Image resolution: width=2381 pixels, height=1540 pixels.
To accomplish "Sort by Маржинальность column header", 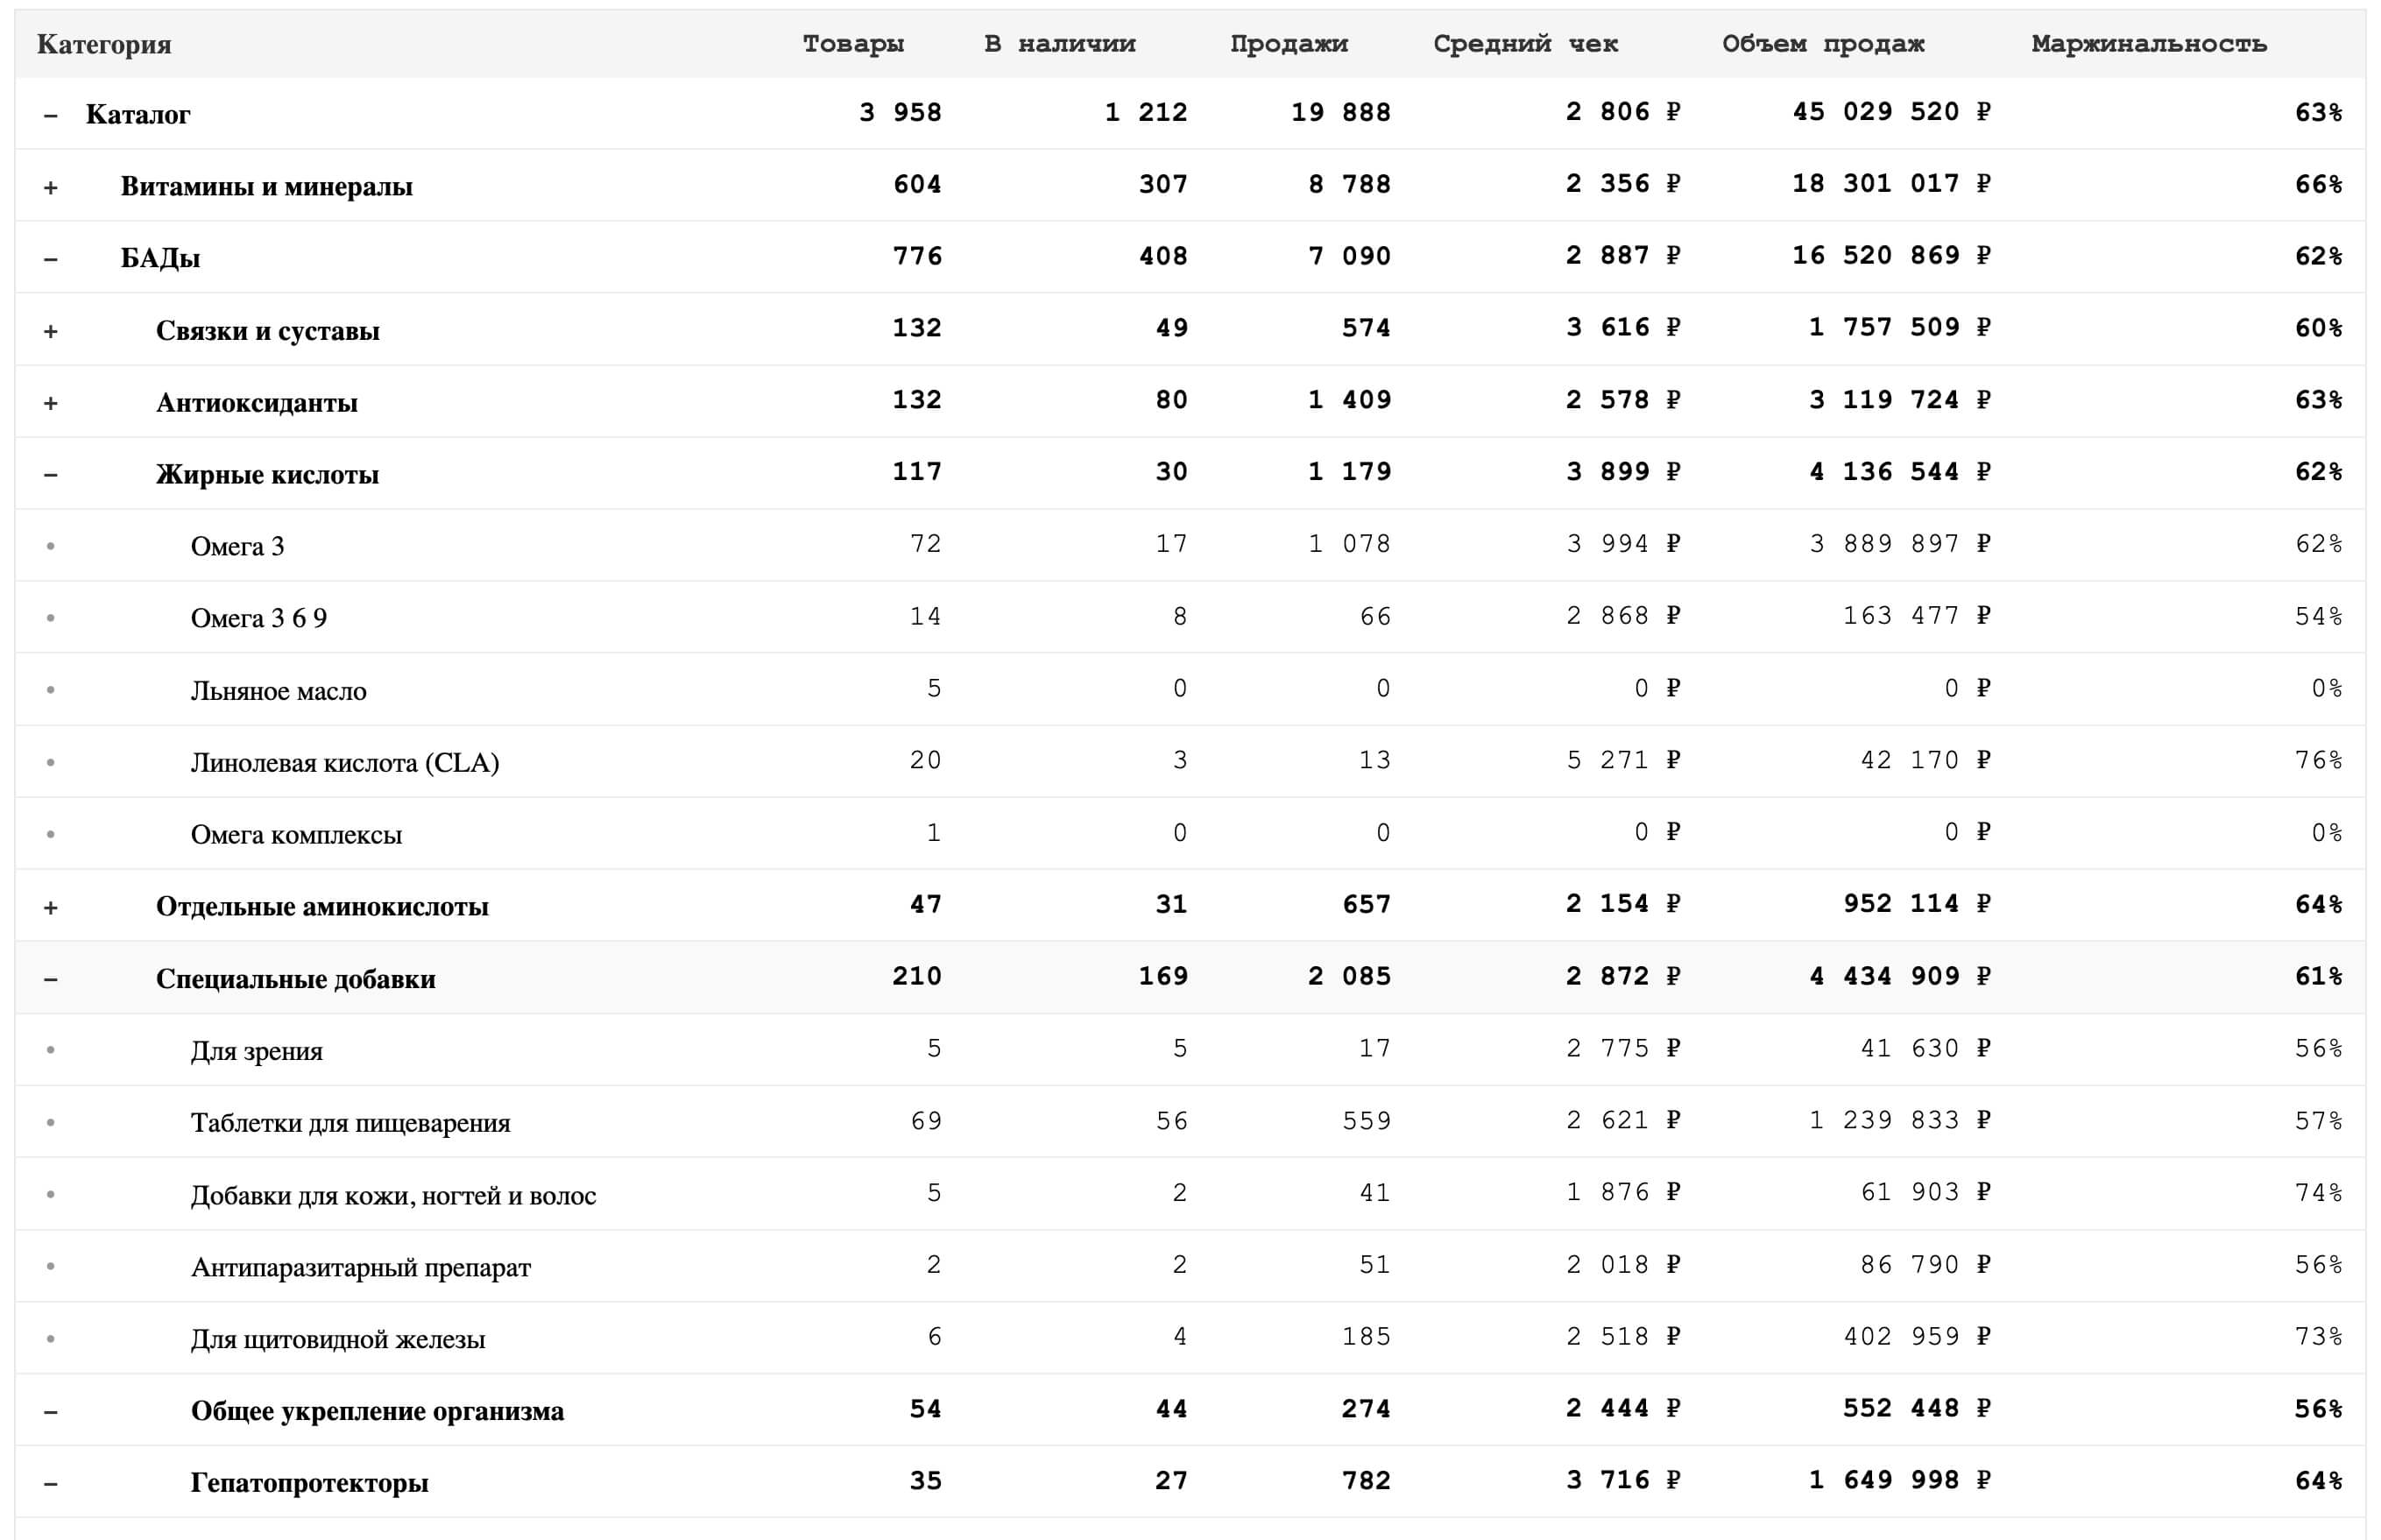I will point(2148,44).
